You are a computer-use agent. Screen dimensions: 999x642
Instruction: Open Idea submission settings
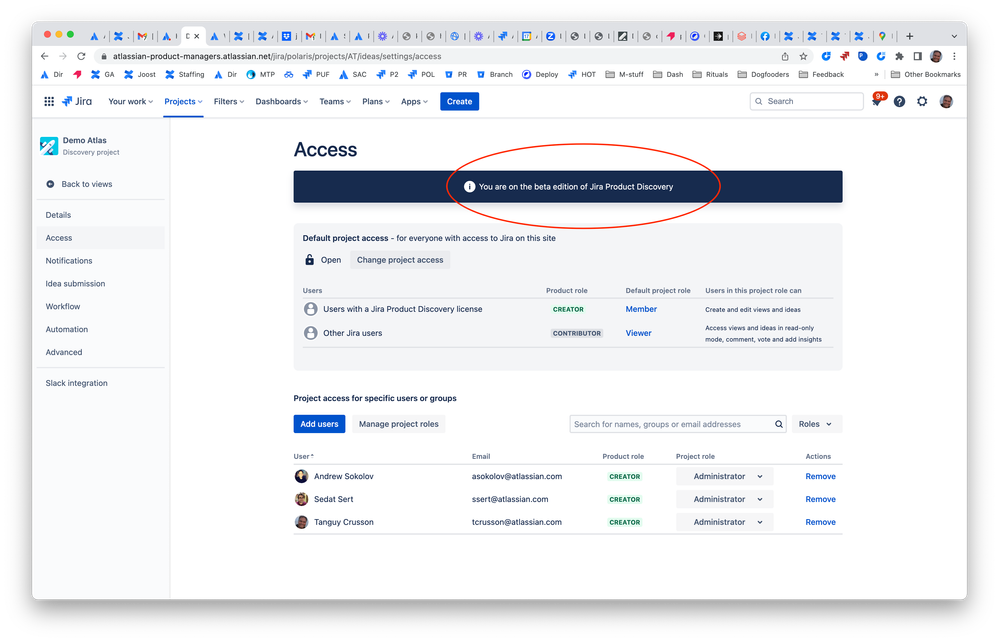tap(101, 284)
